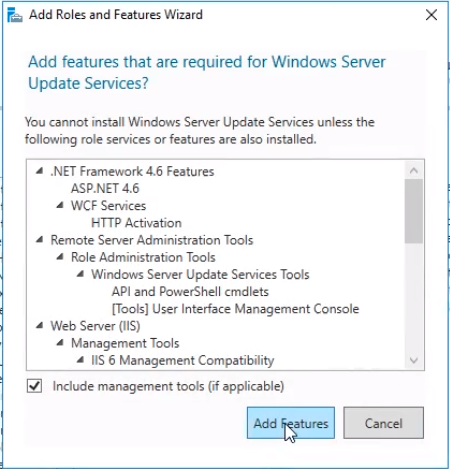This screenshot has height=469, width=450.
Task: Collapse the Web Server (IIS) node
Action: point(40,325)
